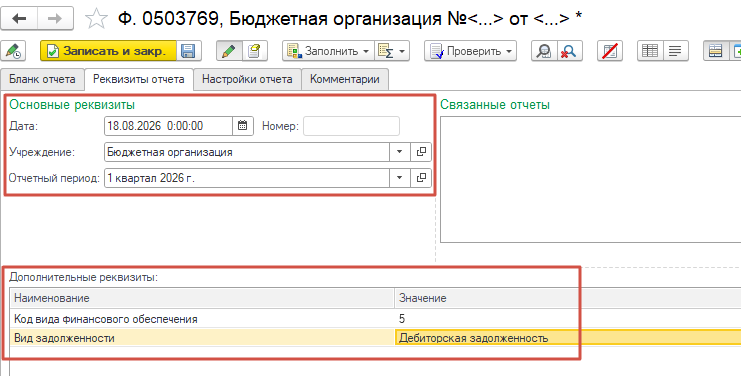Open the Заполнить dropdown menu

coord(328,51)
